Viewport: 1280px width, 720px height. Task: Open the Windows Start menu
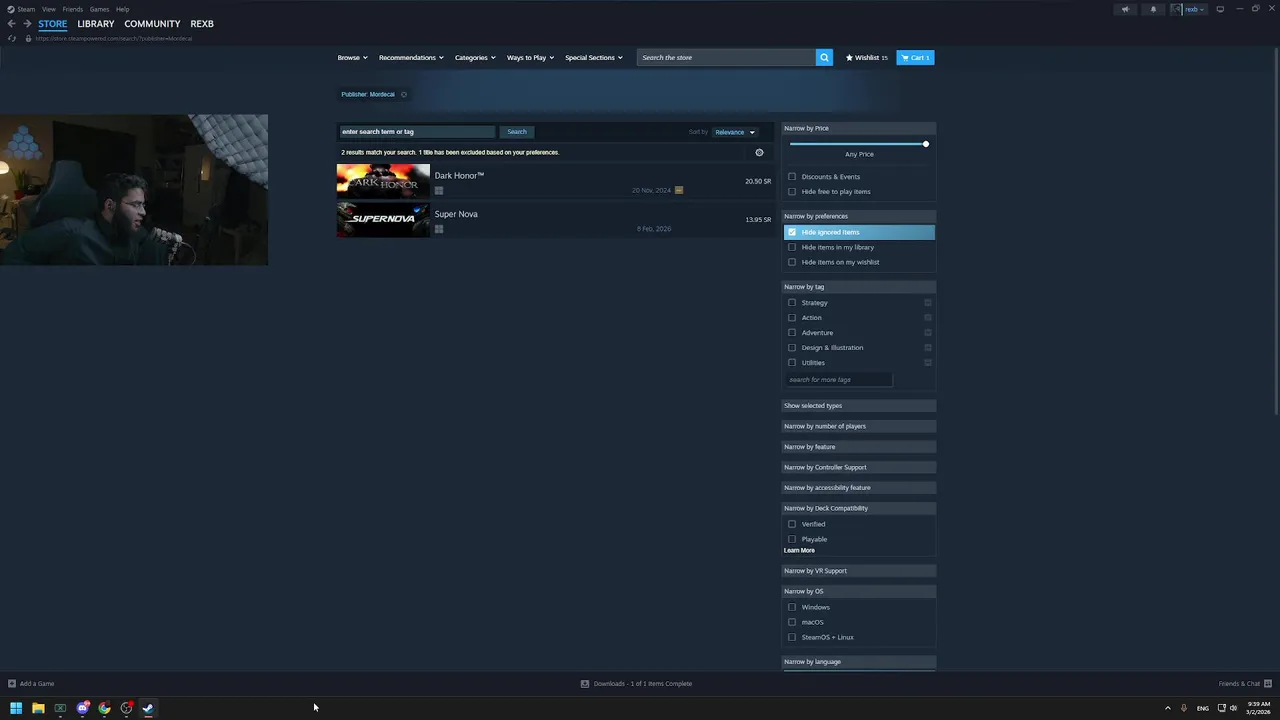(x=16, y=708)
